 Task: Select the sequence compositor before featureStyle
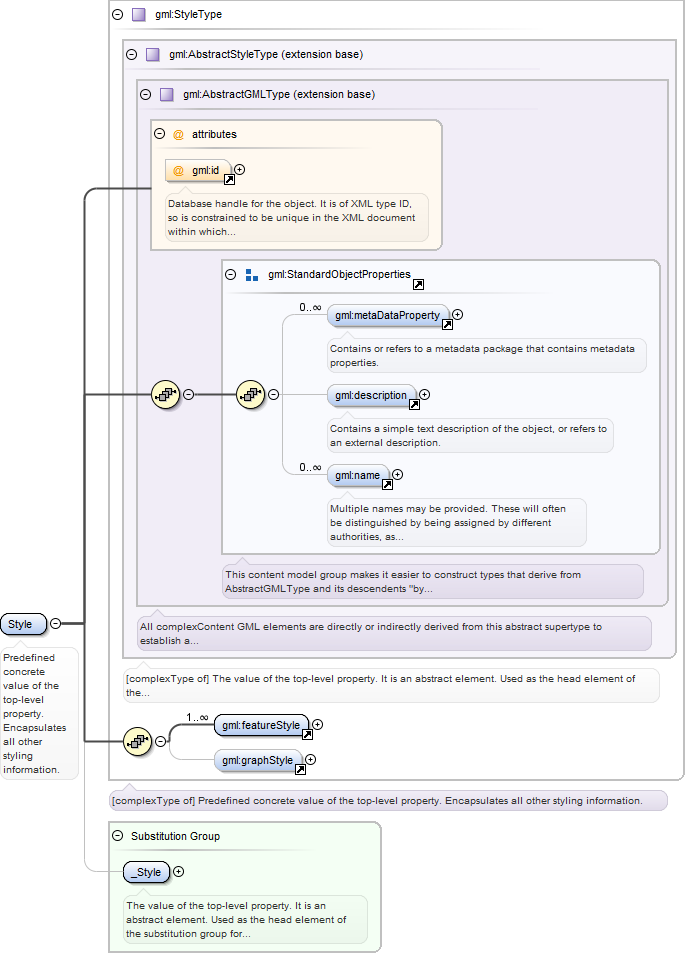point(137,742)
